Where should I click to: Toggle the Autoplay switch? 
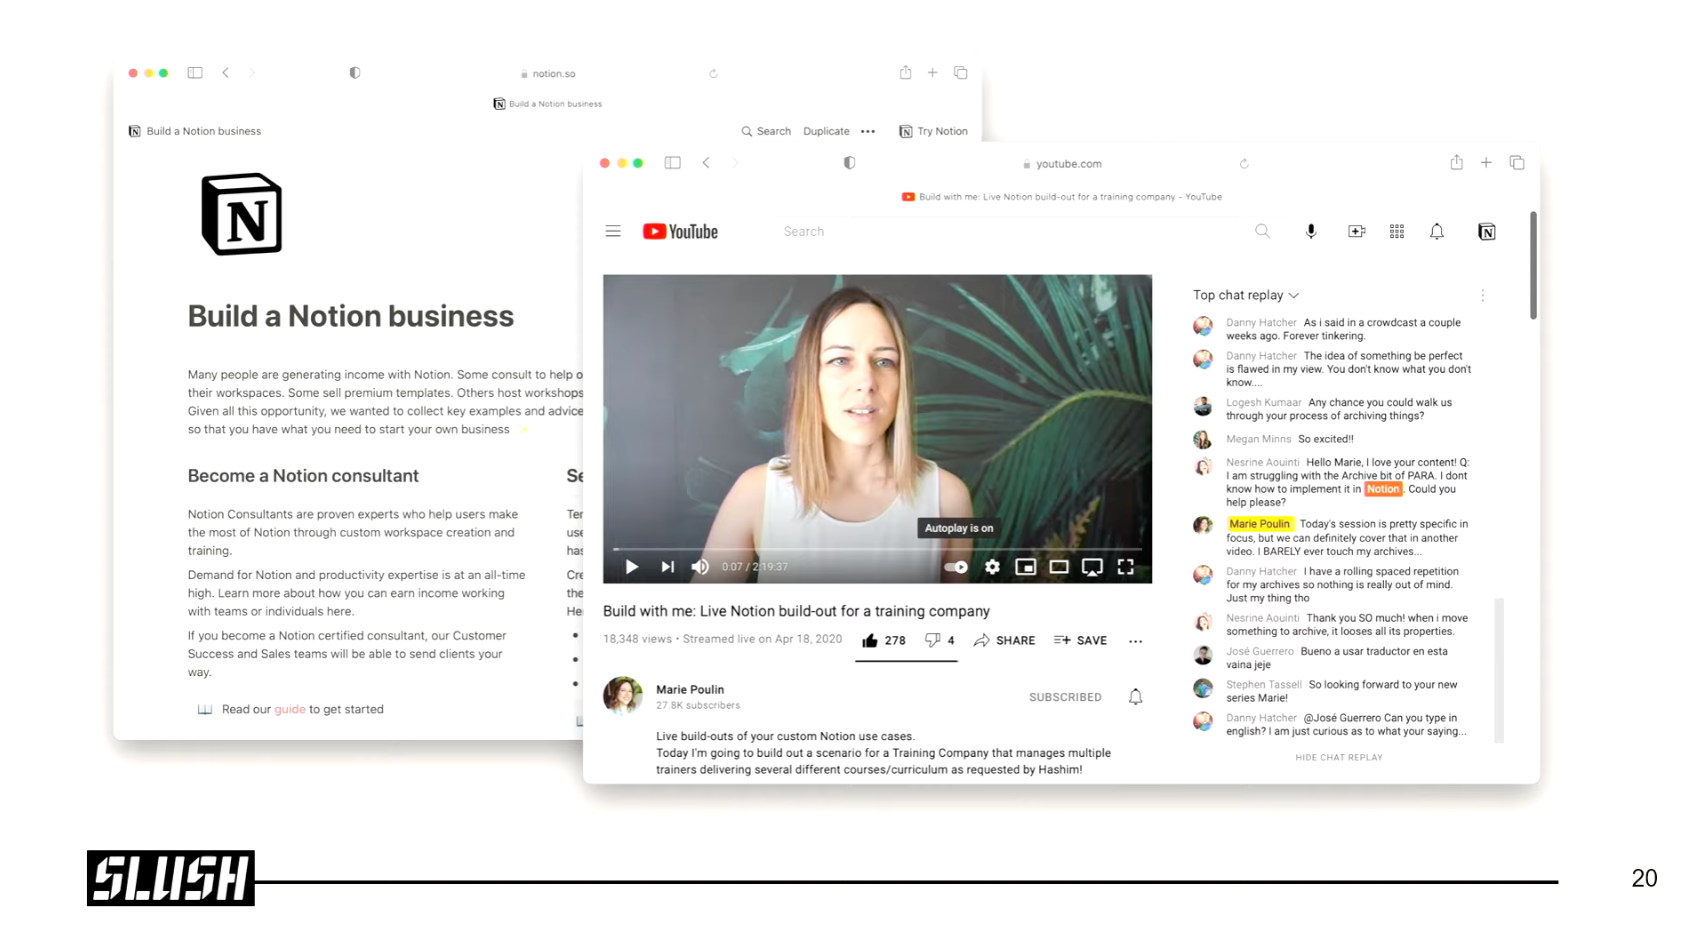(x=956, y=567)
